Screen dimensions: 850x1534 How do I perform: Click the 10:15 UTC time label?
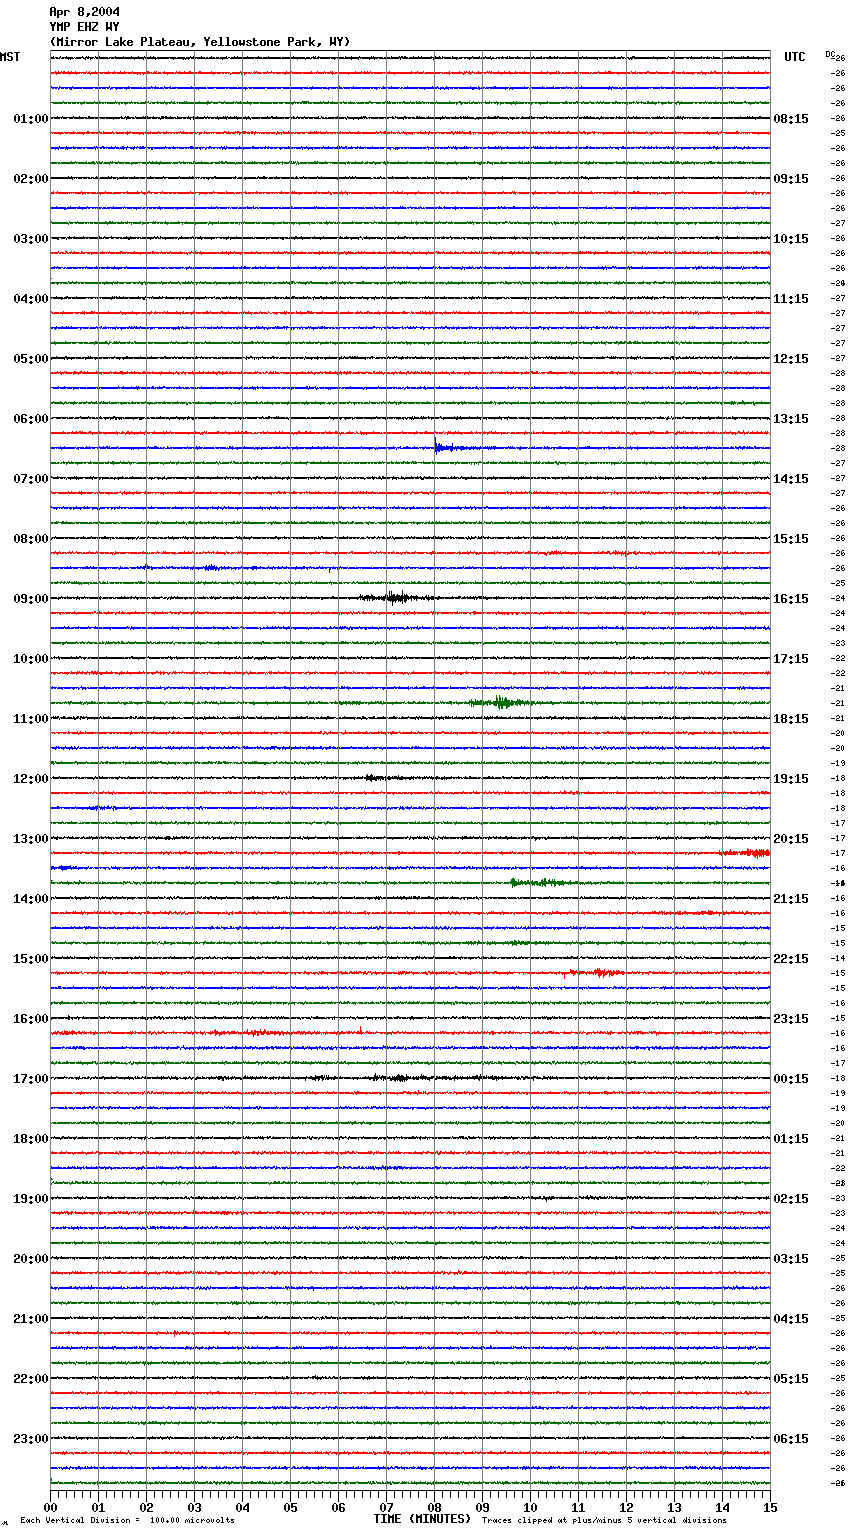click(791, 239)
